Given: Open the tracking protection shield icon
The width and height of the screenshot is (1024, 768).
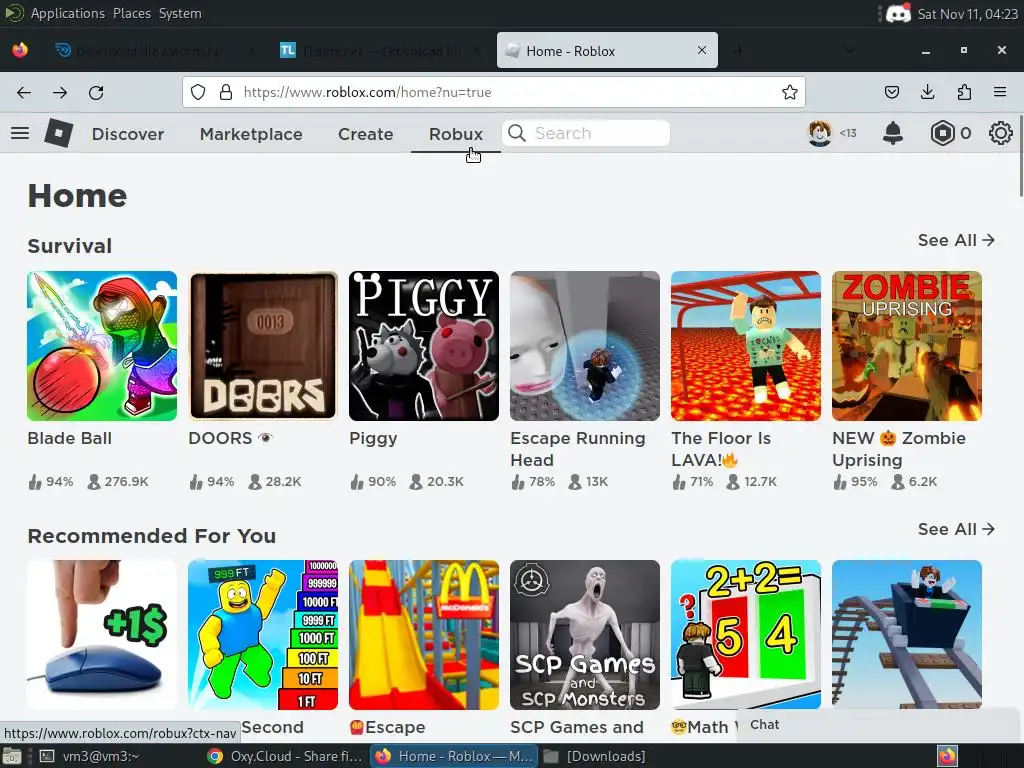Looking at the screenshot, I should tap(198, 92).
